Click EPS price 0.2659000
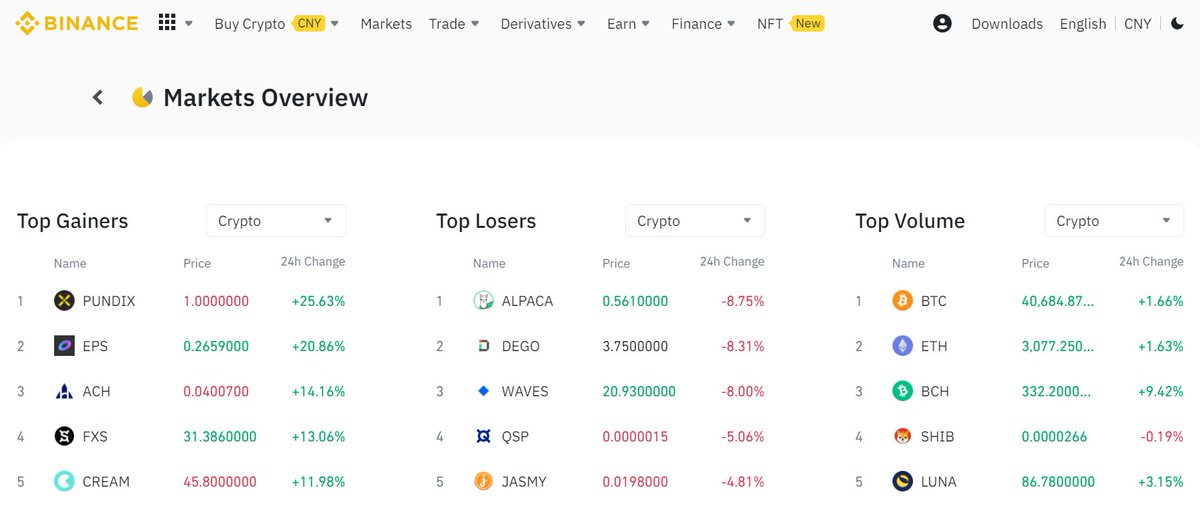Screen dimensions: 1200x514 tap(216, 346)
